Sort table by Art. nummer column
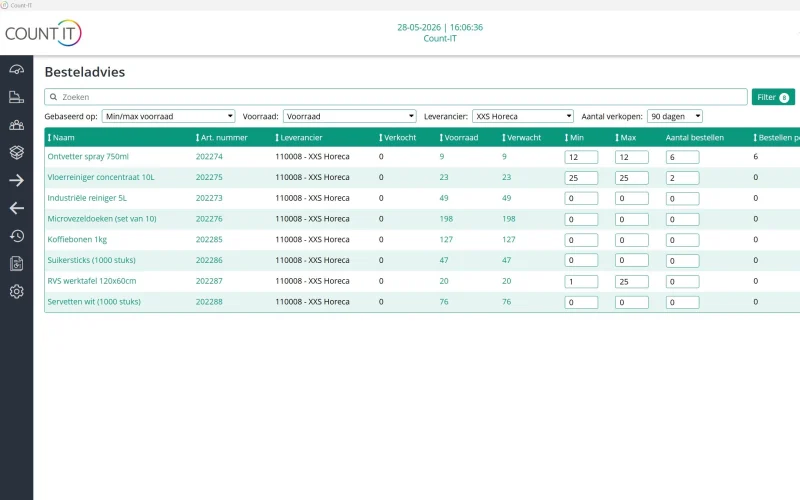800x500 pixels. pos(221,138)
